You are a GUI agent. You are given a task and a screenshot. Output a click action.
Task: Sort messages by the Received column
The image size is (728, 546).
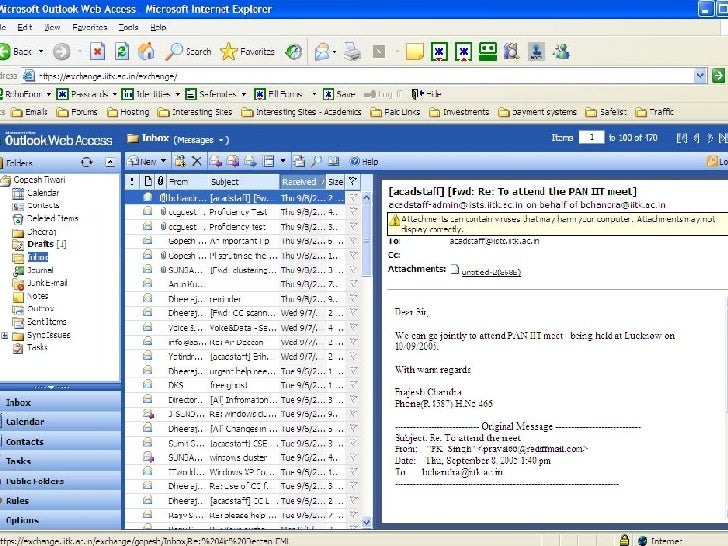click(x=303, y=182)
